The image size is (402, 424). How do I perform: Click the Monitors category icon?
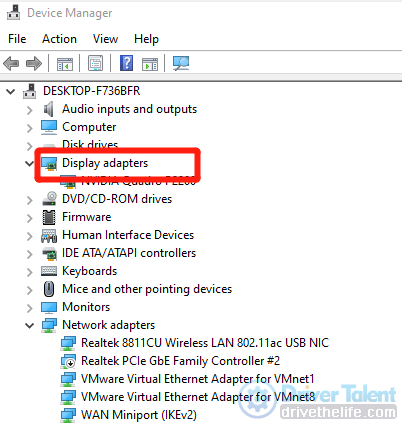click(x=49, y=307)
